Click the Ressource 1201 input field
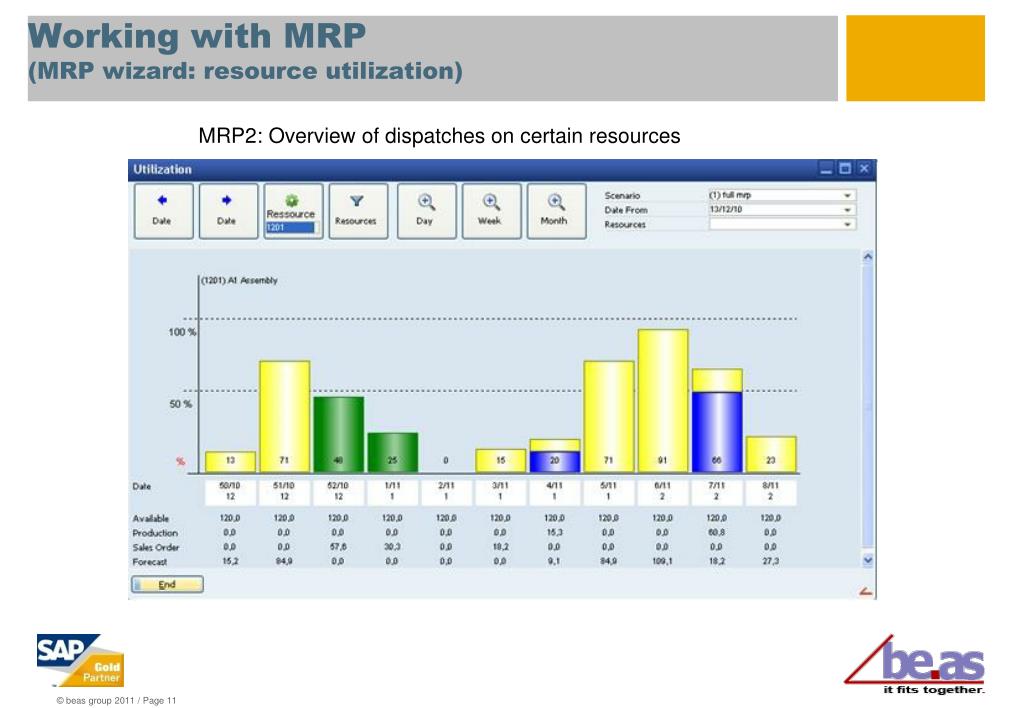The image size is (1023, 708). coord(290,228)
